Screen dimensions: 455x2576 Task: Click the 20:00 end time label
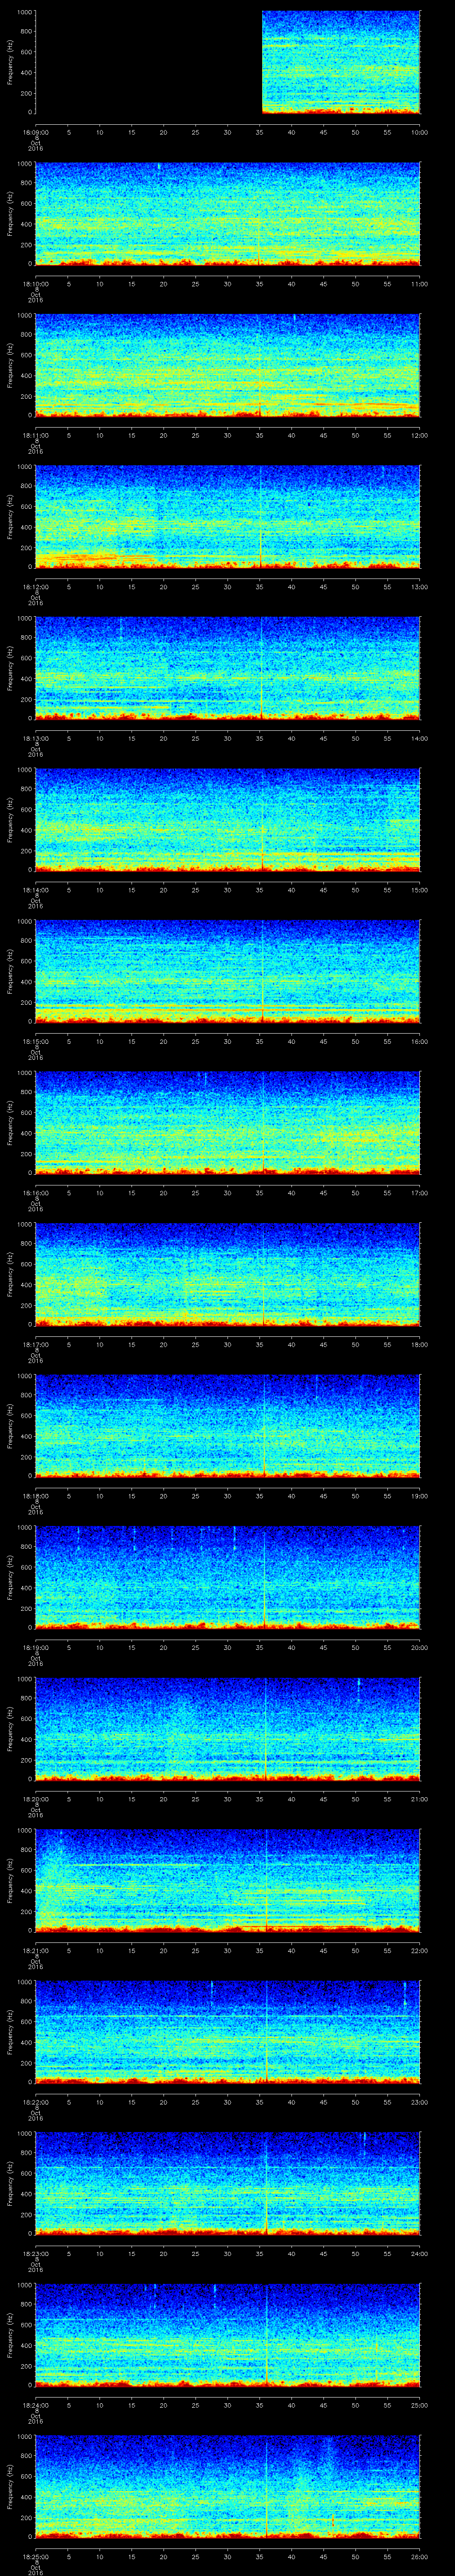tap(419, 1647)
